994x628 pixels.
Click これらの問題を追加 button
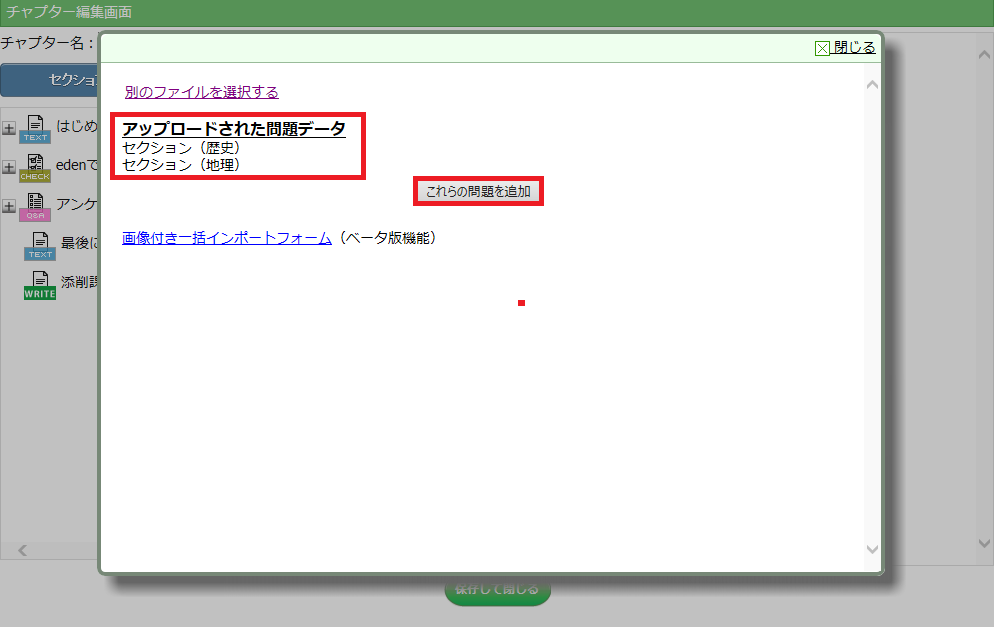click(479, 191)
